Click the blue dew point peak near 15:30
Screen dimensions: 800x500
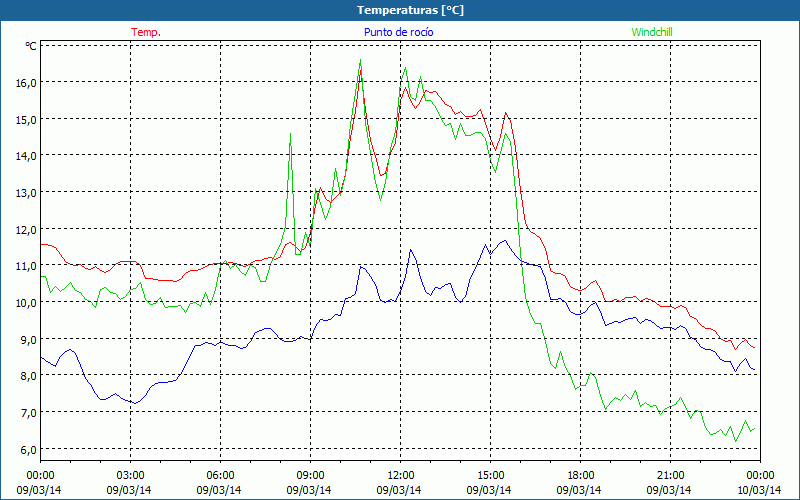(505, 240)
